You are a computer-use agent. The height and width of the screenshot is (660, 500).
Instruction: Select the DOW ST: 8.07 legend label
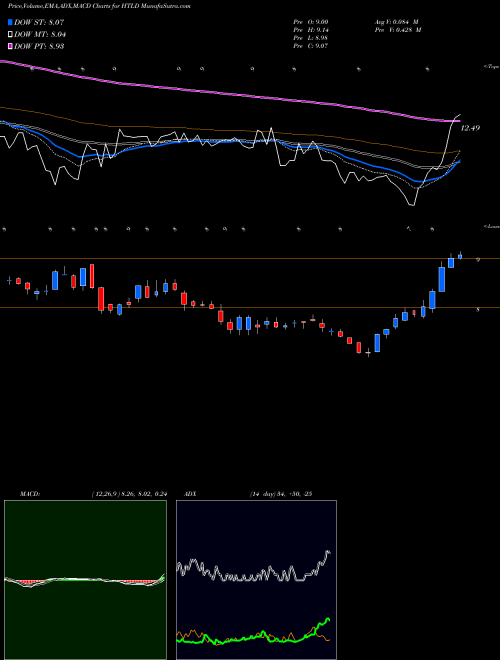point(39,22)
